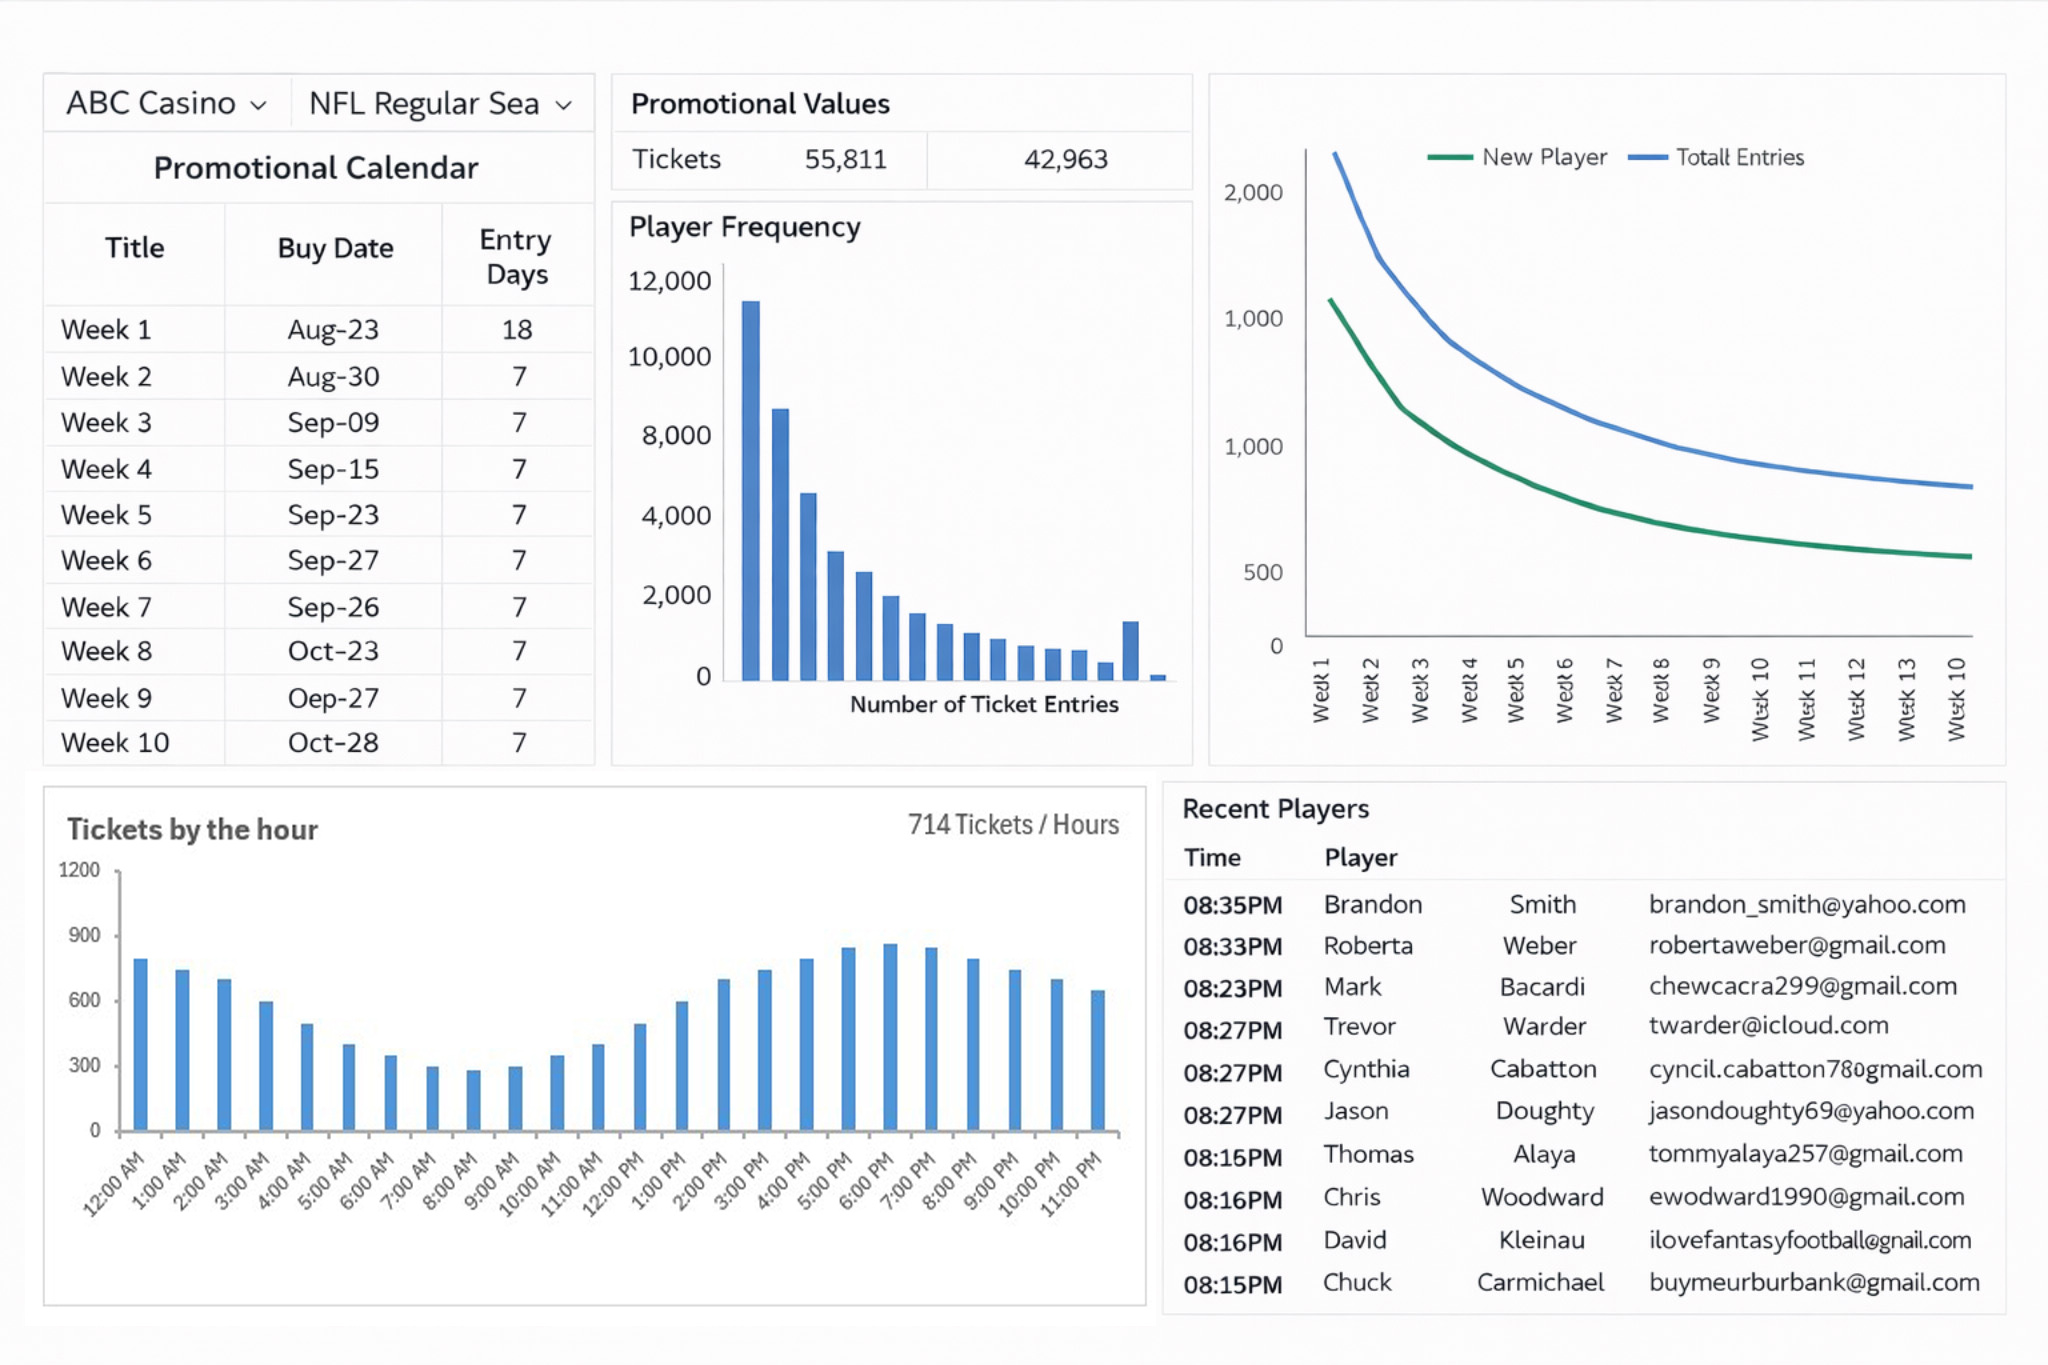Select the Week 1 calendar row
The image size is (2048, 1365).
106,329
